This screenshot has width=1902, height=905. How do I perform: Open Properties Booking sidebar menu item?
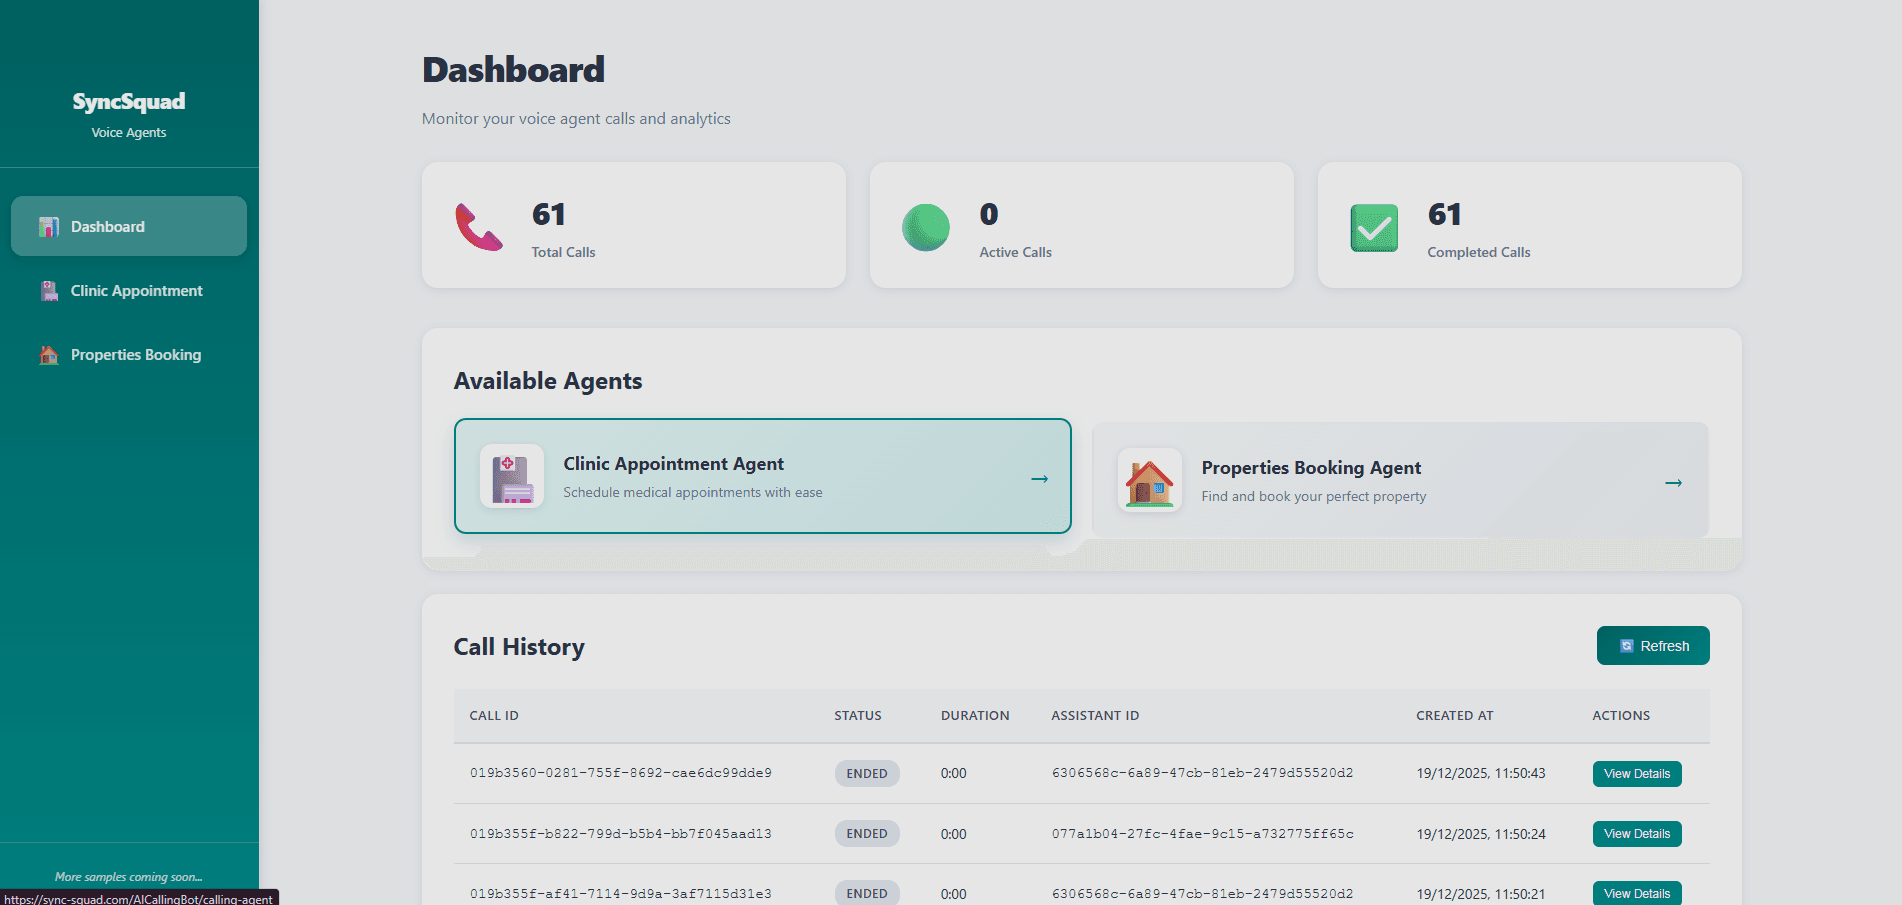136,355
